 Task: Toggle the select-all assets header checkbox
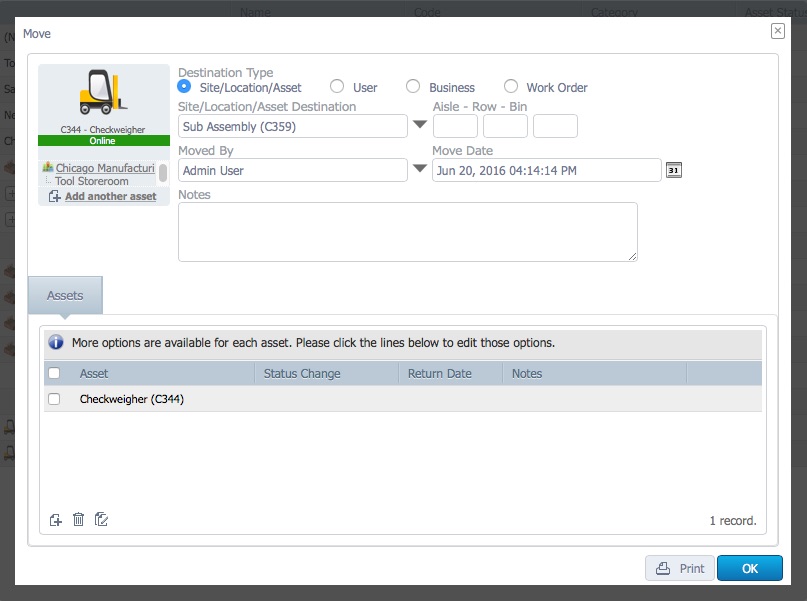pos(55,373)
